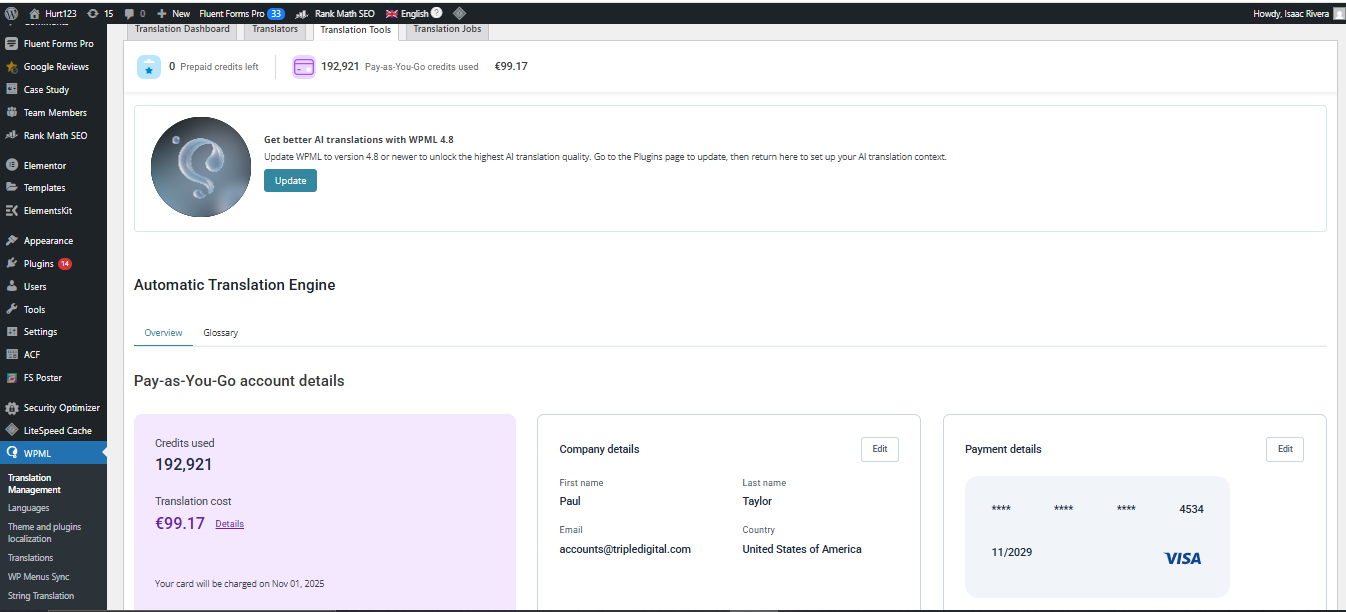
Task: Open the Details link beside translation cost
Action: pos(229,524)
